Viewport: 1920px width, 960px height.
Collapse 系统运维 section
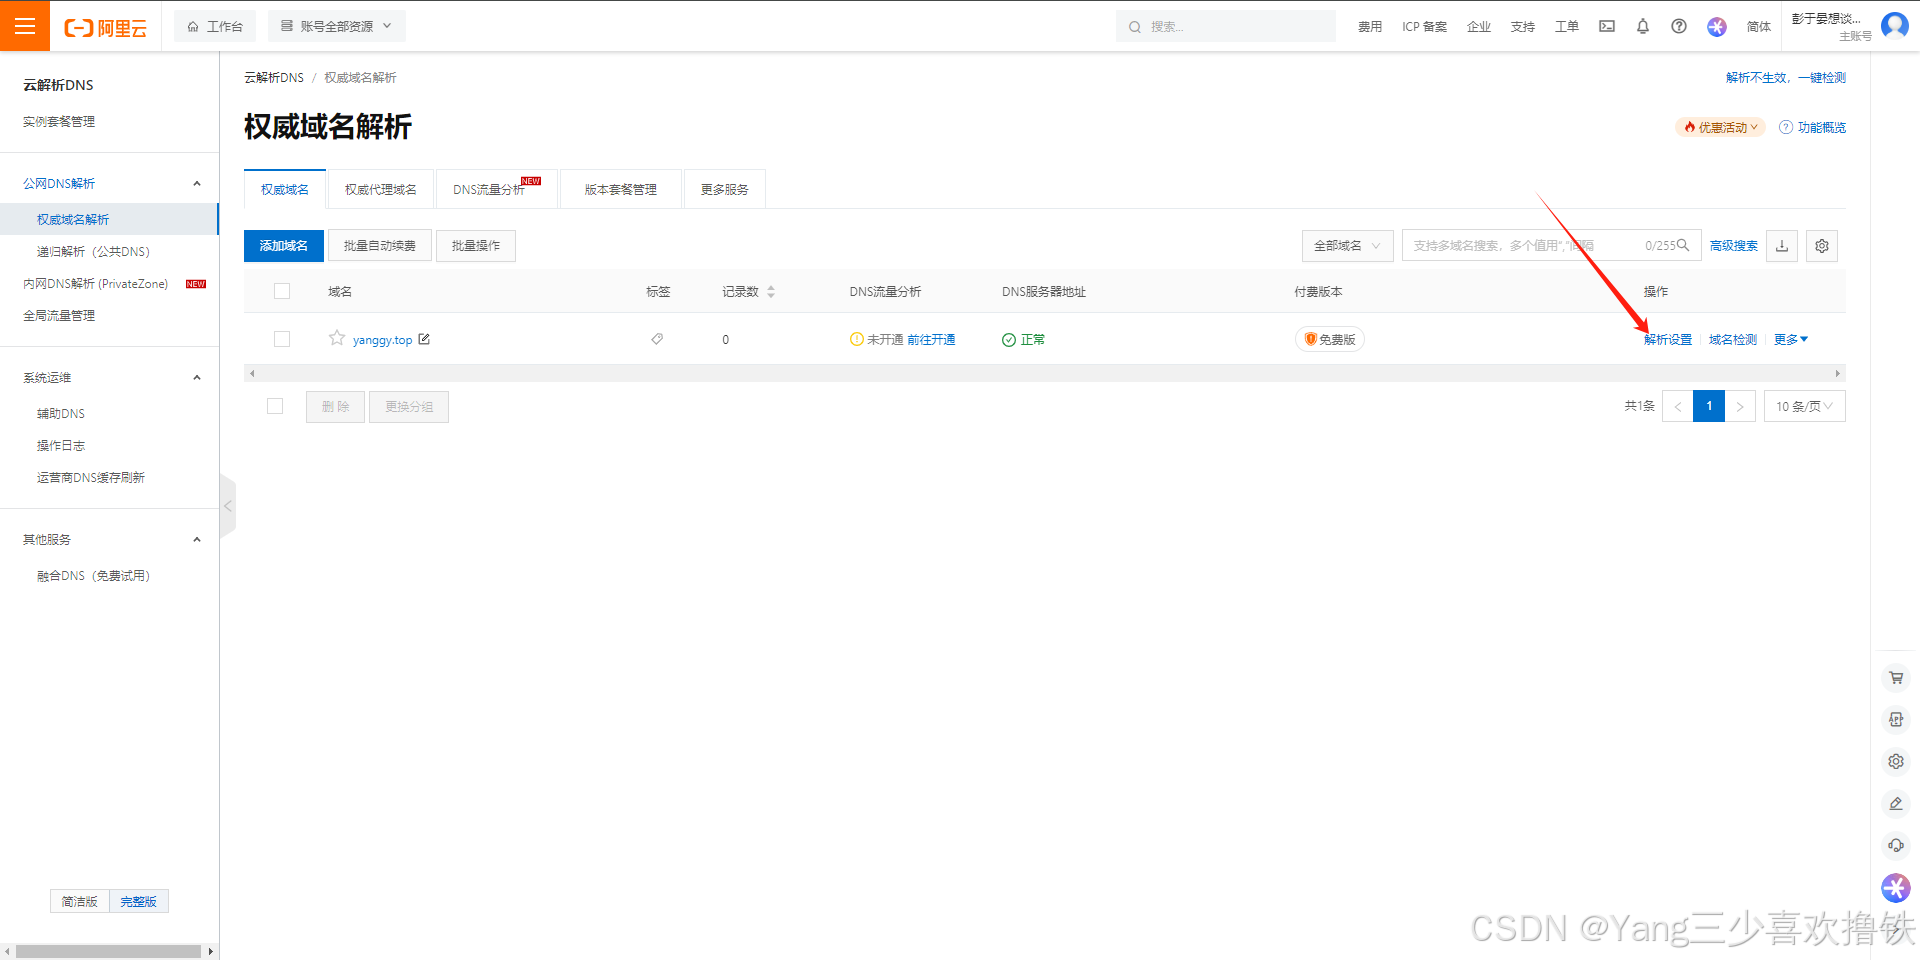pos(197,378)
